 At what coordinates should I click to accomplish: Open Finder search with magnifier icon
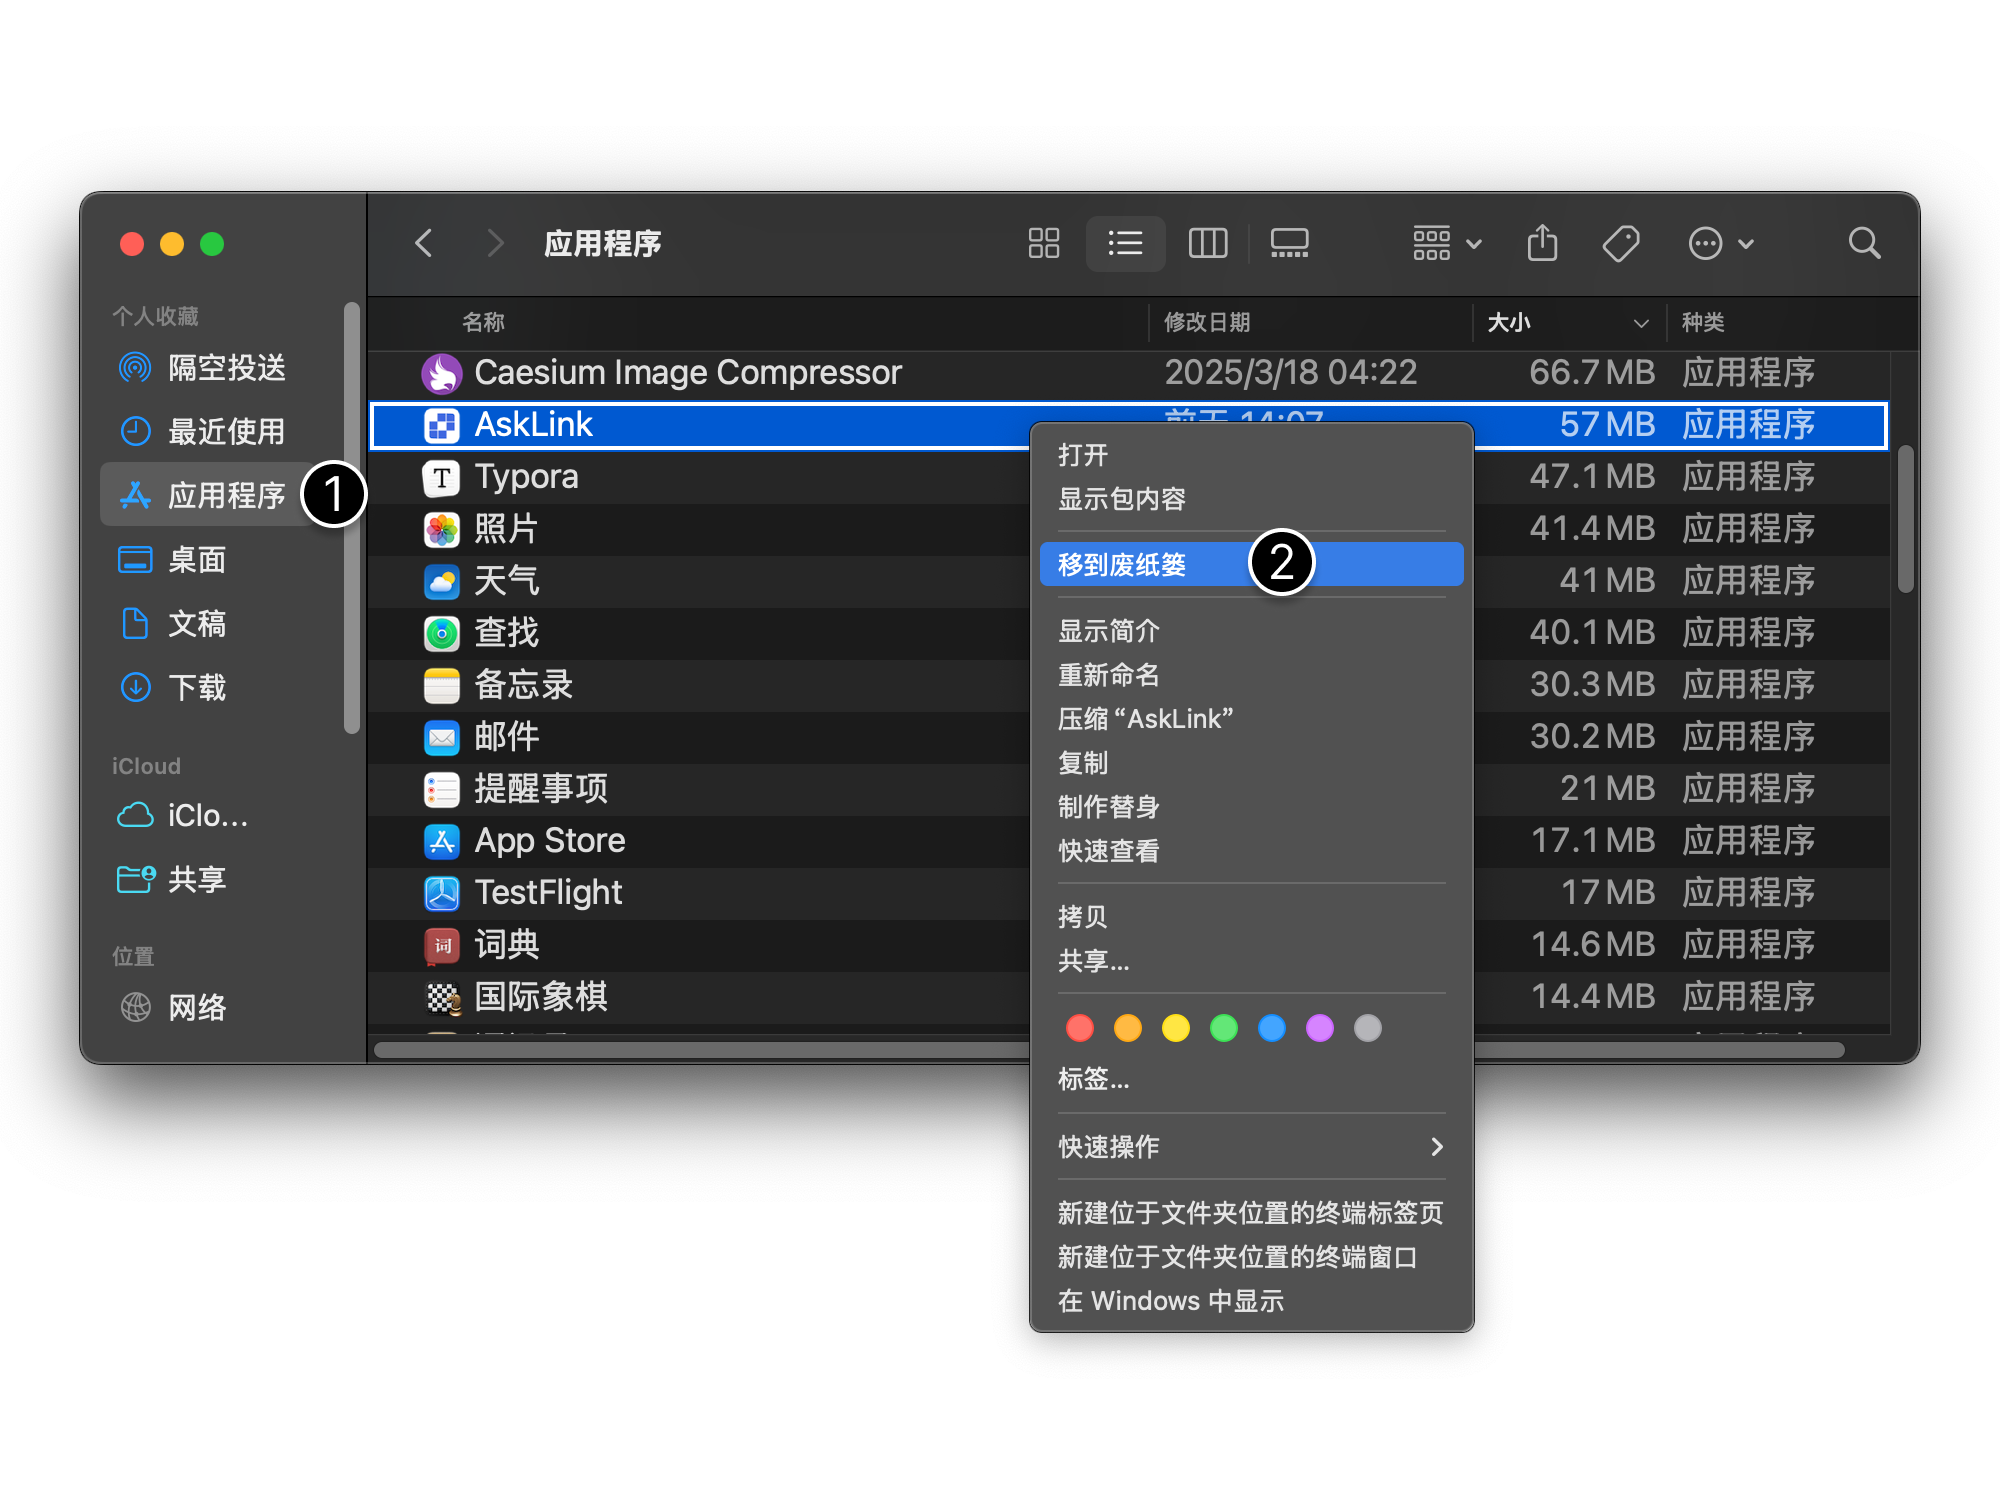pyautogui.click(x=1864, y=243)
